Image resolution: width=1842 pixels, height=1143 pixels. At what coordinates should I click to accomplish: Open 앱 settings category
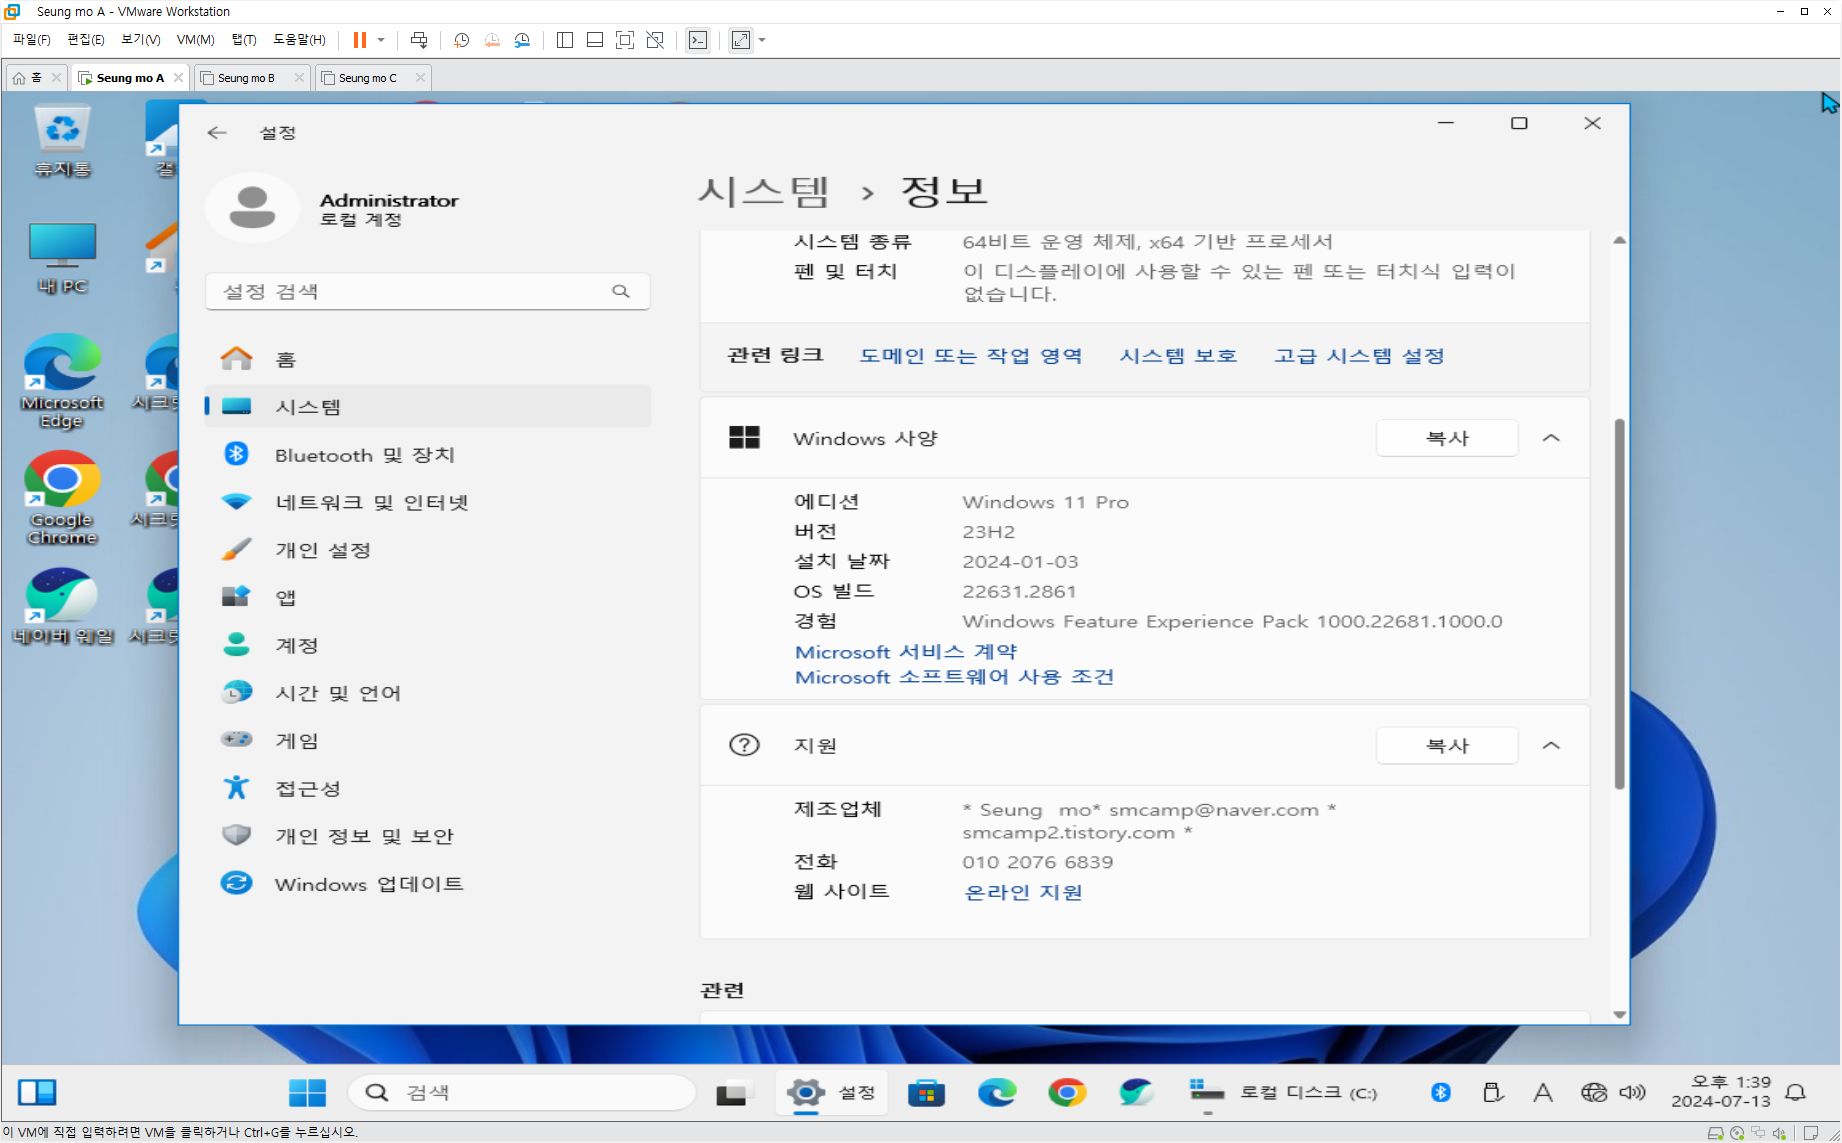[x=428, y=598]
